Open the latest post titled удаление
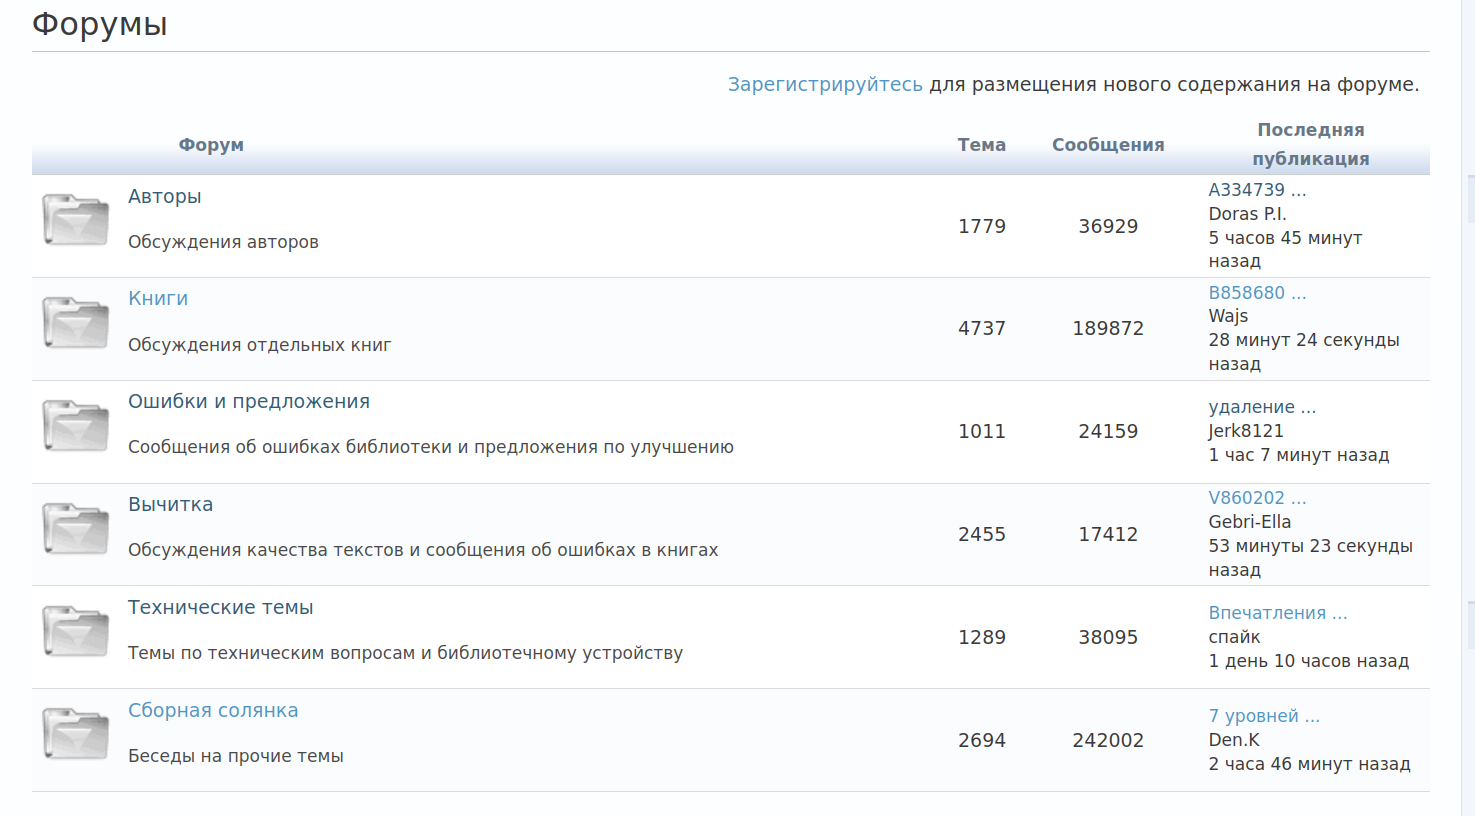Screen dimensions: 1475x816 [1261, 407]
